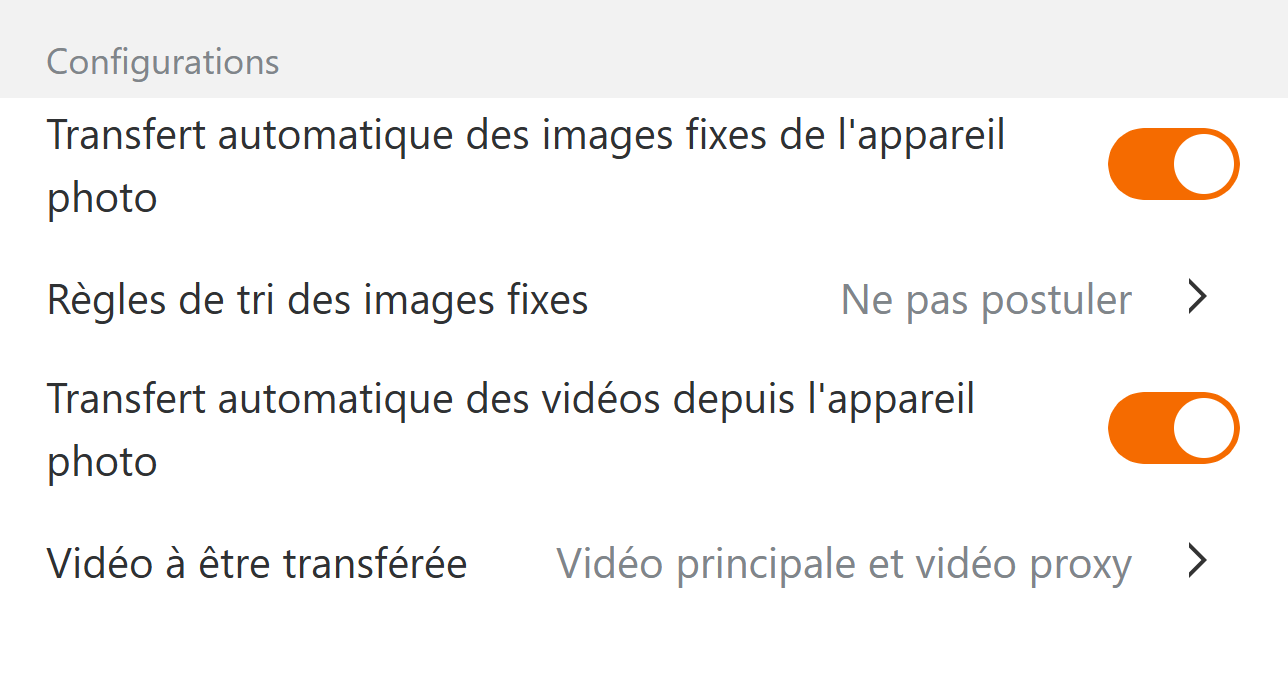1288x690 pixels.
Task: Select the "Ne pas postuler" value
Action: (986, 299)
